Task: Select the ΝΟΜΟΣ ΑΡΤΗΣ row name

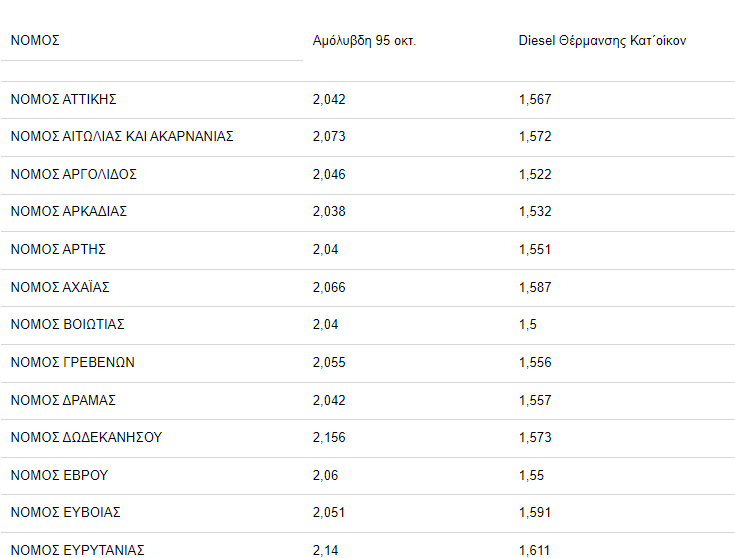Action: pyautogui.click(x=58, y=249)
